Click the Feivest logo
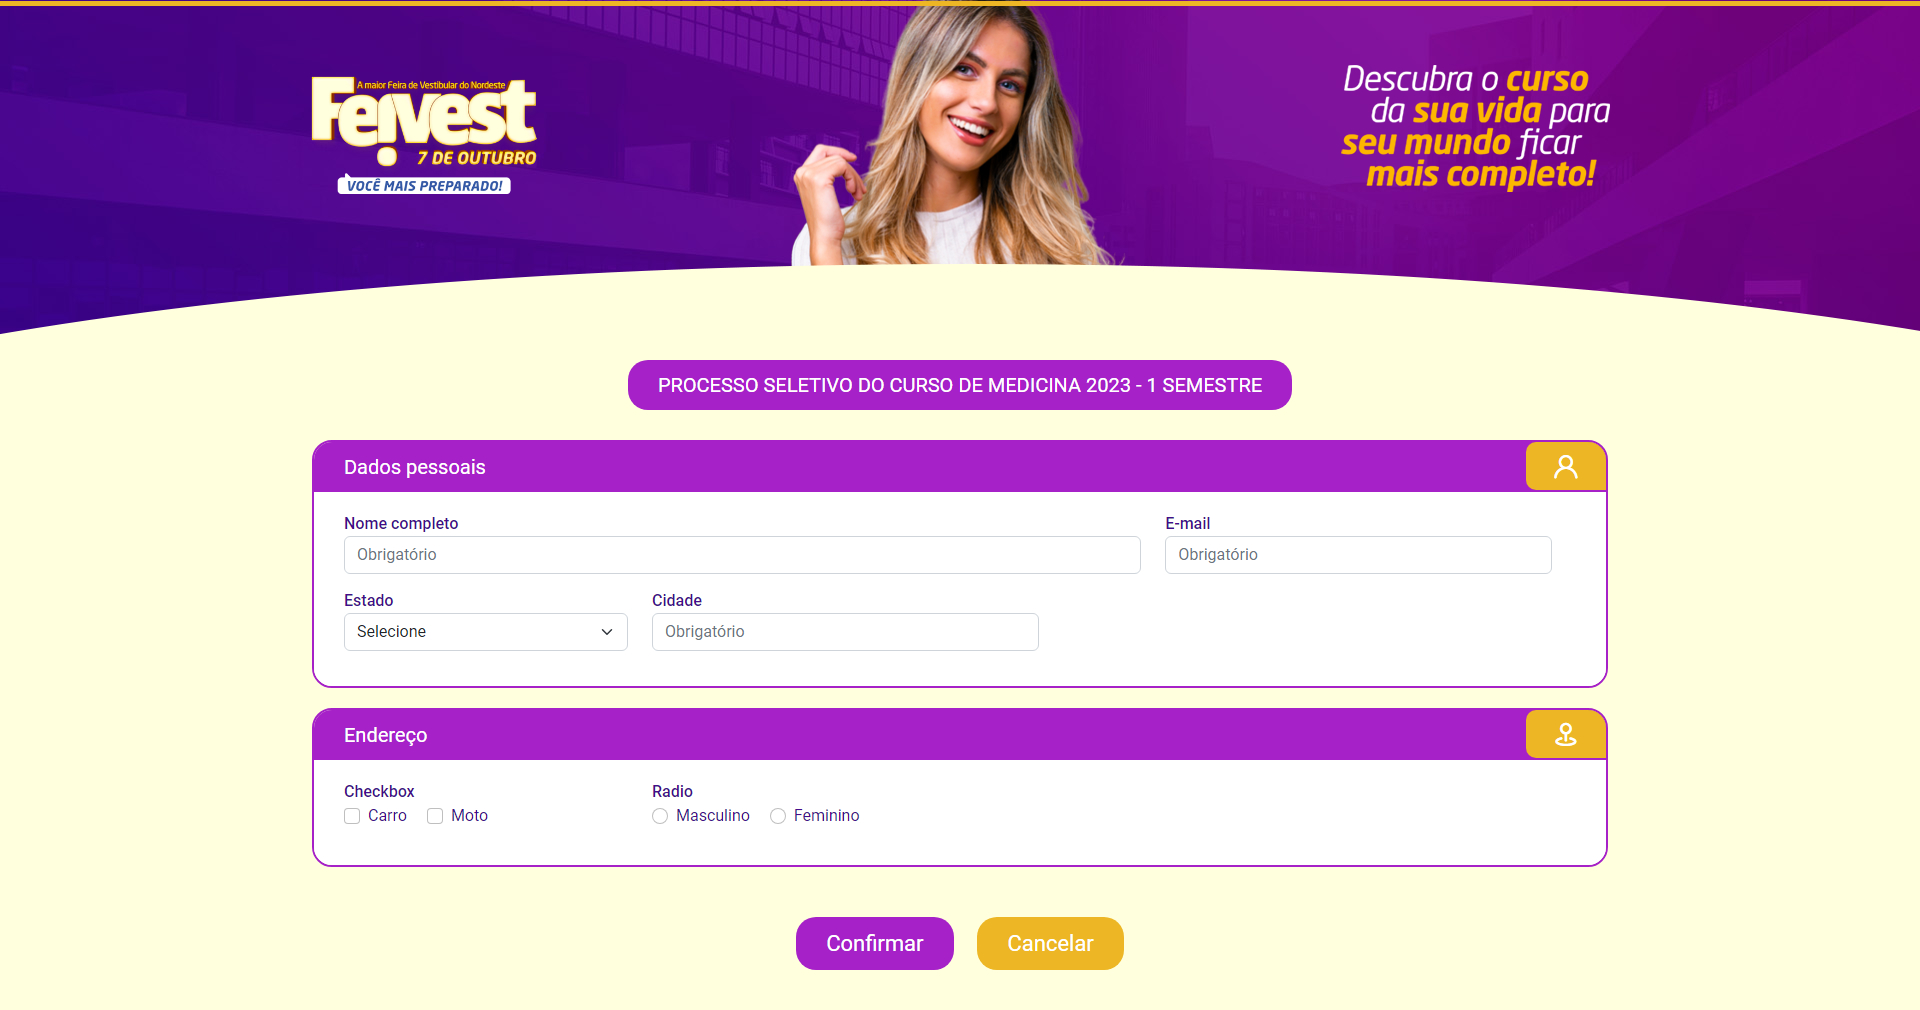This screenshot has height=1010, width=1920. [x=424, y=121]
